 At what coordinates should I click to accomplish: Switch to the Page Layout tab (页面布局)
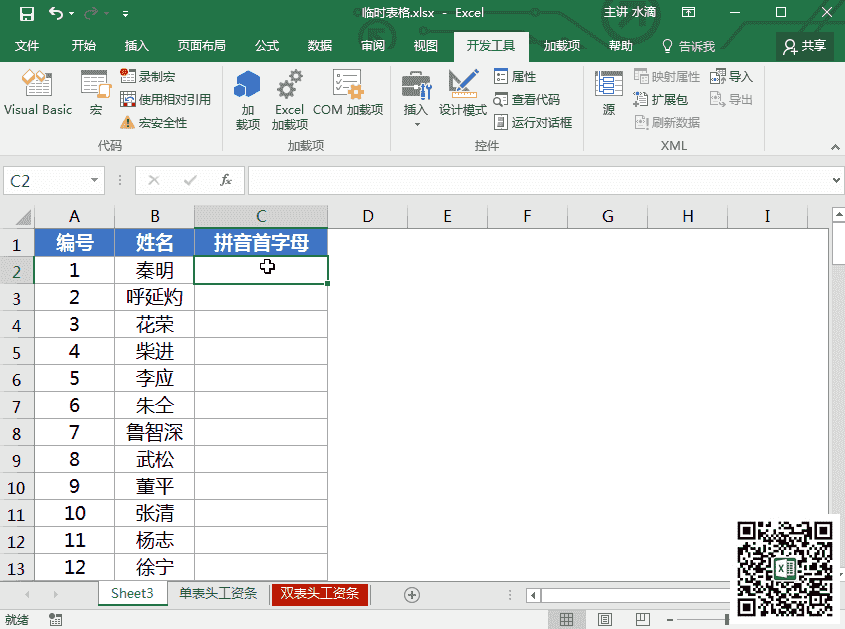(202, 46)
